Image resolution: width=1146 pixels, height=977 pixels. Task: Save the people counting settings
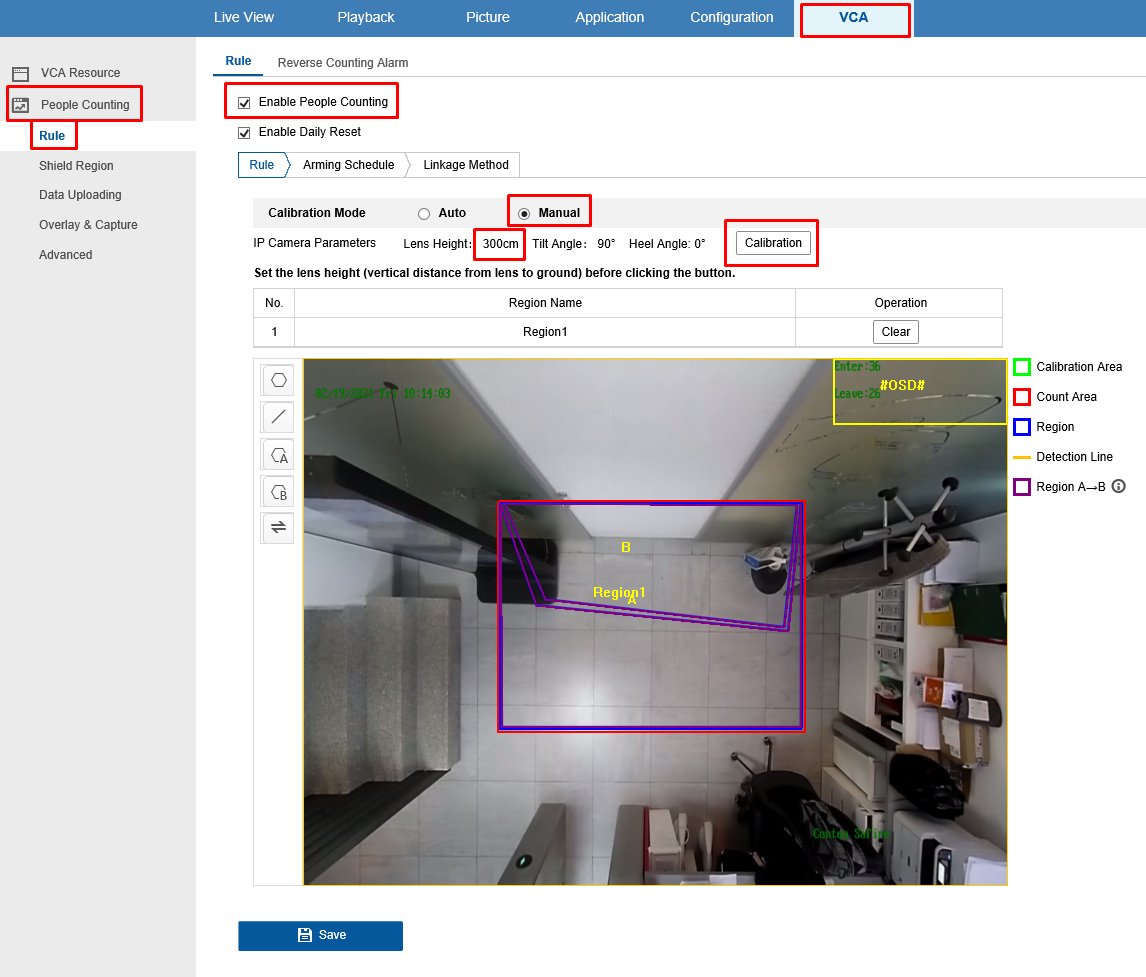tap(320, 935)
